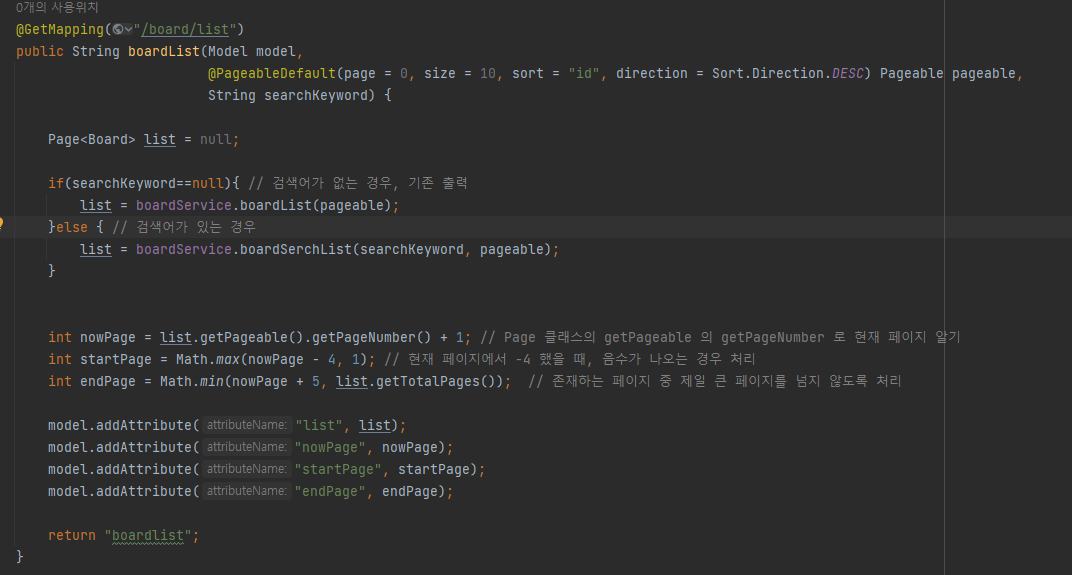Click the searchKeyword==null condition

pos(148,183)
